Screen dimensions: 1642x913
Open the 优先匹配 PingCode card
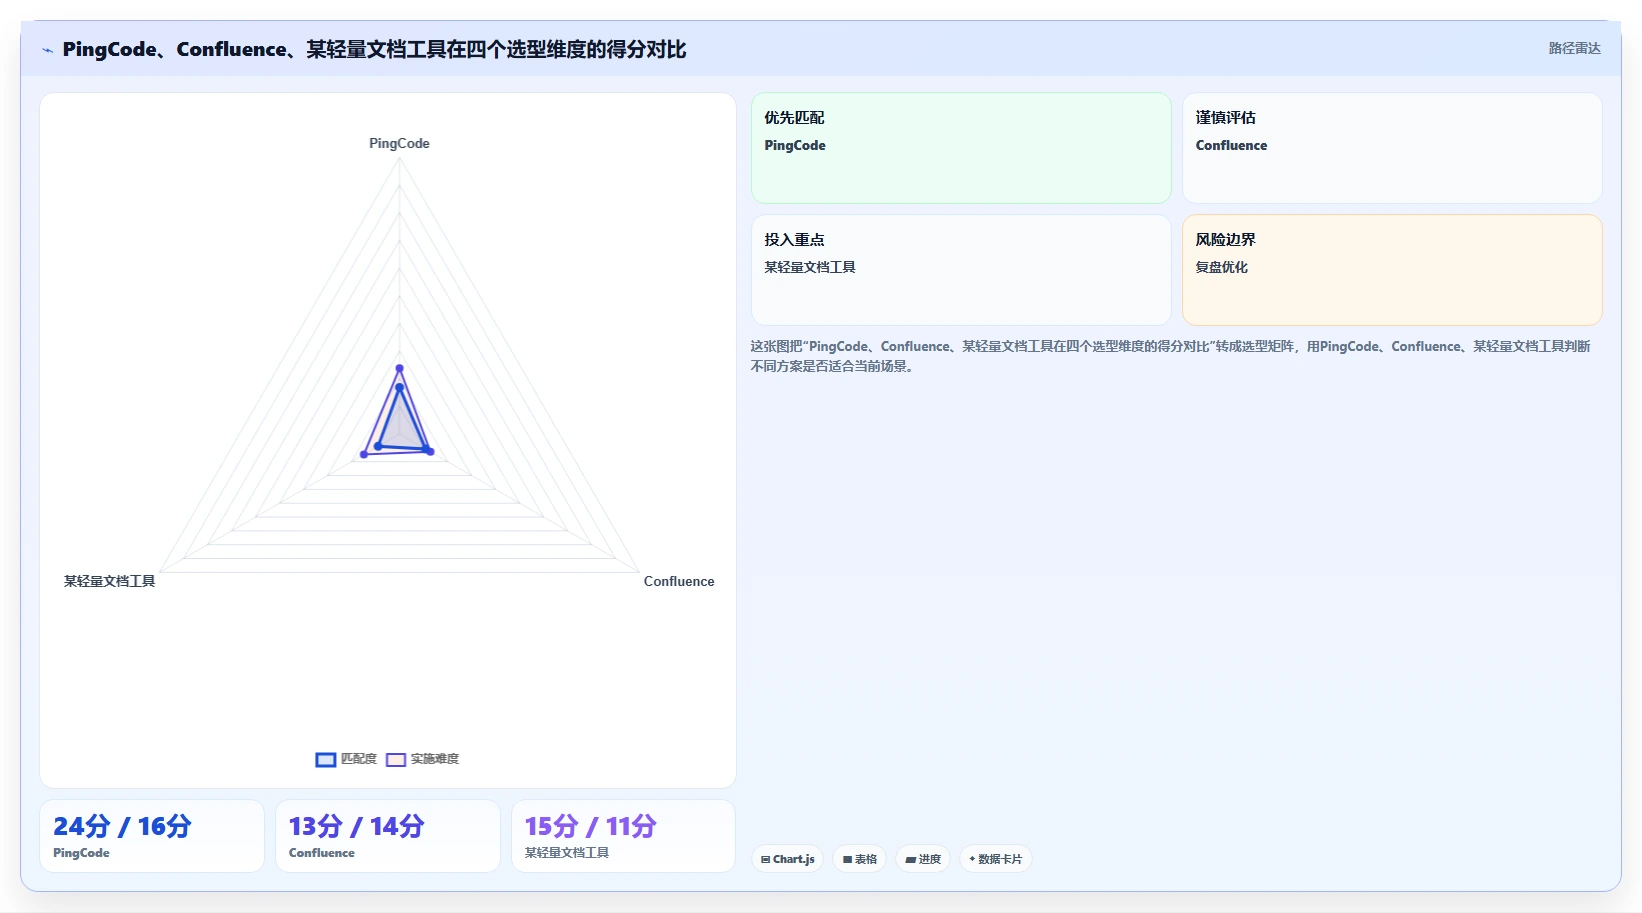pyautogui.click(x=961, y=148)
